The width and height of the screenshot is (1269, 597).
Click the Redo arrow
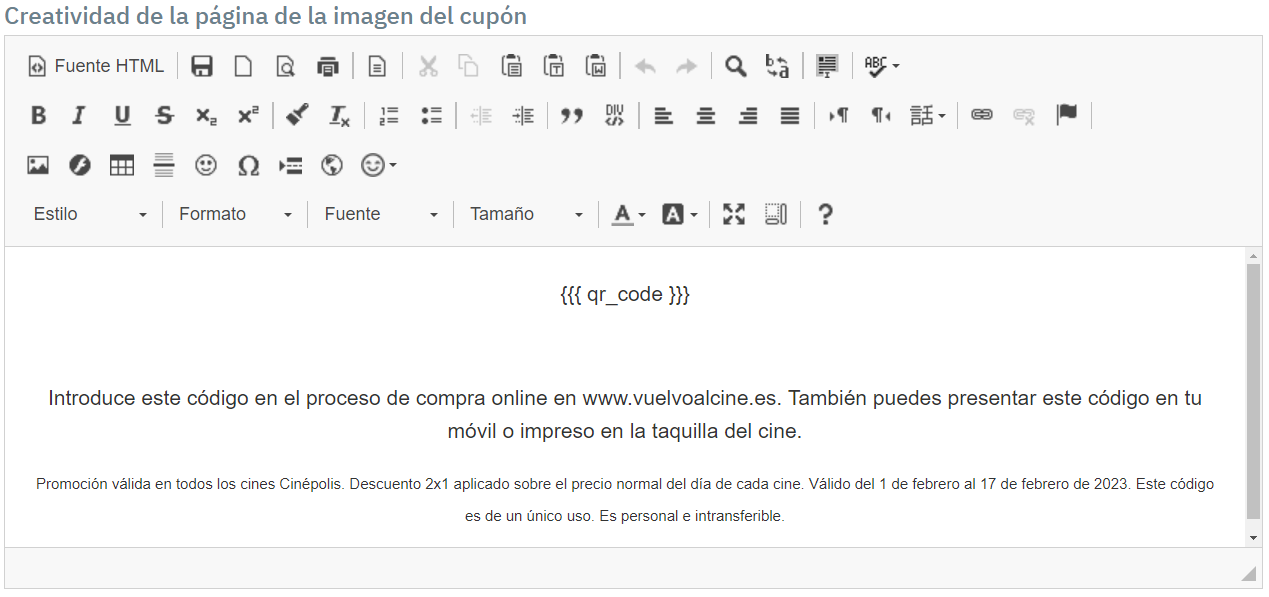686,66
